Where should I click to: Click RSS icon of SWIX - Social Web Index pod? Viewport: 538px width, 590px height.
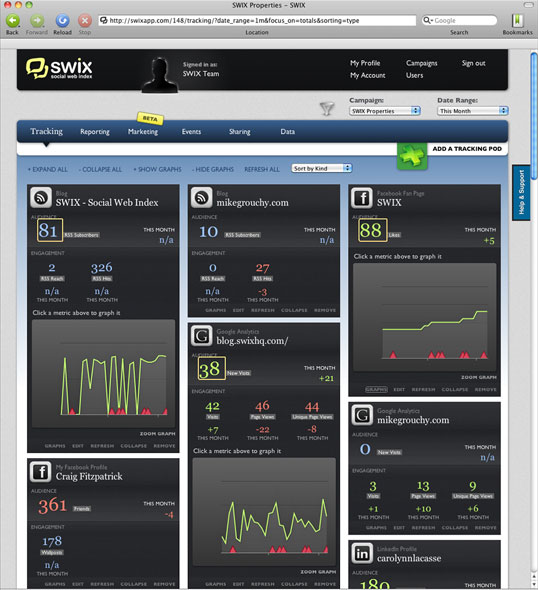[x=41, y=198]
